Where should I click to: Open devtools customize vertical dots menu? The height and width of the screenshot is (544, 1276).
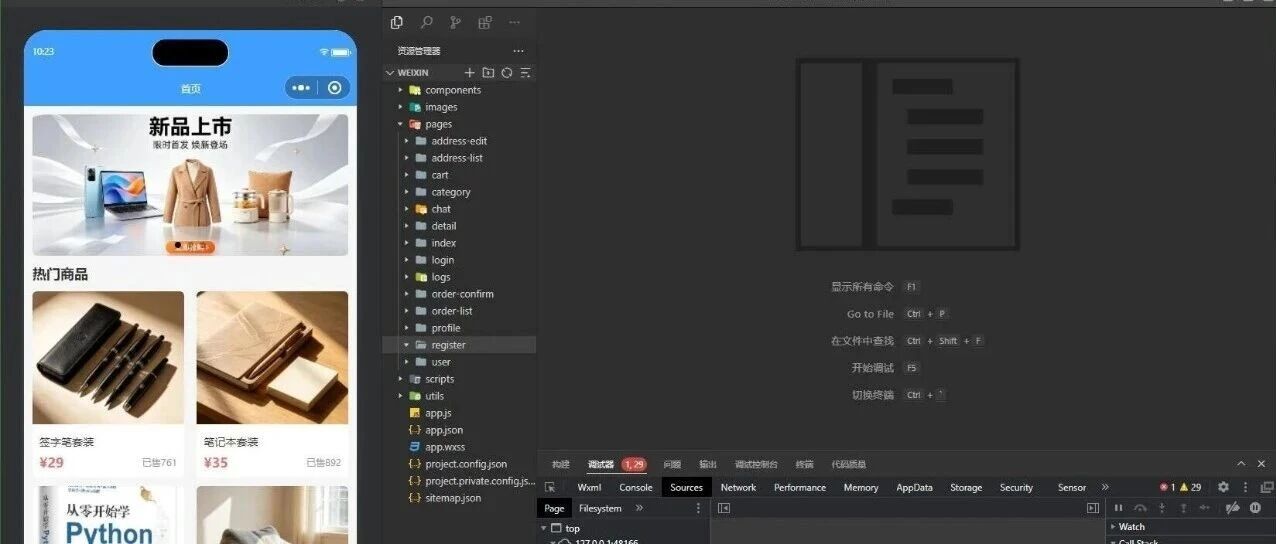pos(1245,487)
